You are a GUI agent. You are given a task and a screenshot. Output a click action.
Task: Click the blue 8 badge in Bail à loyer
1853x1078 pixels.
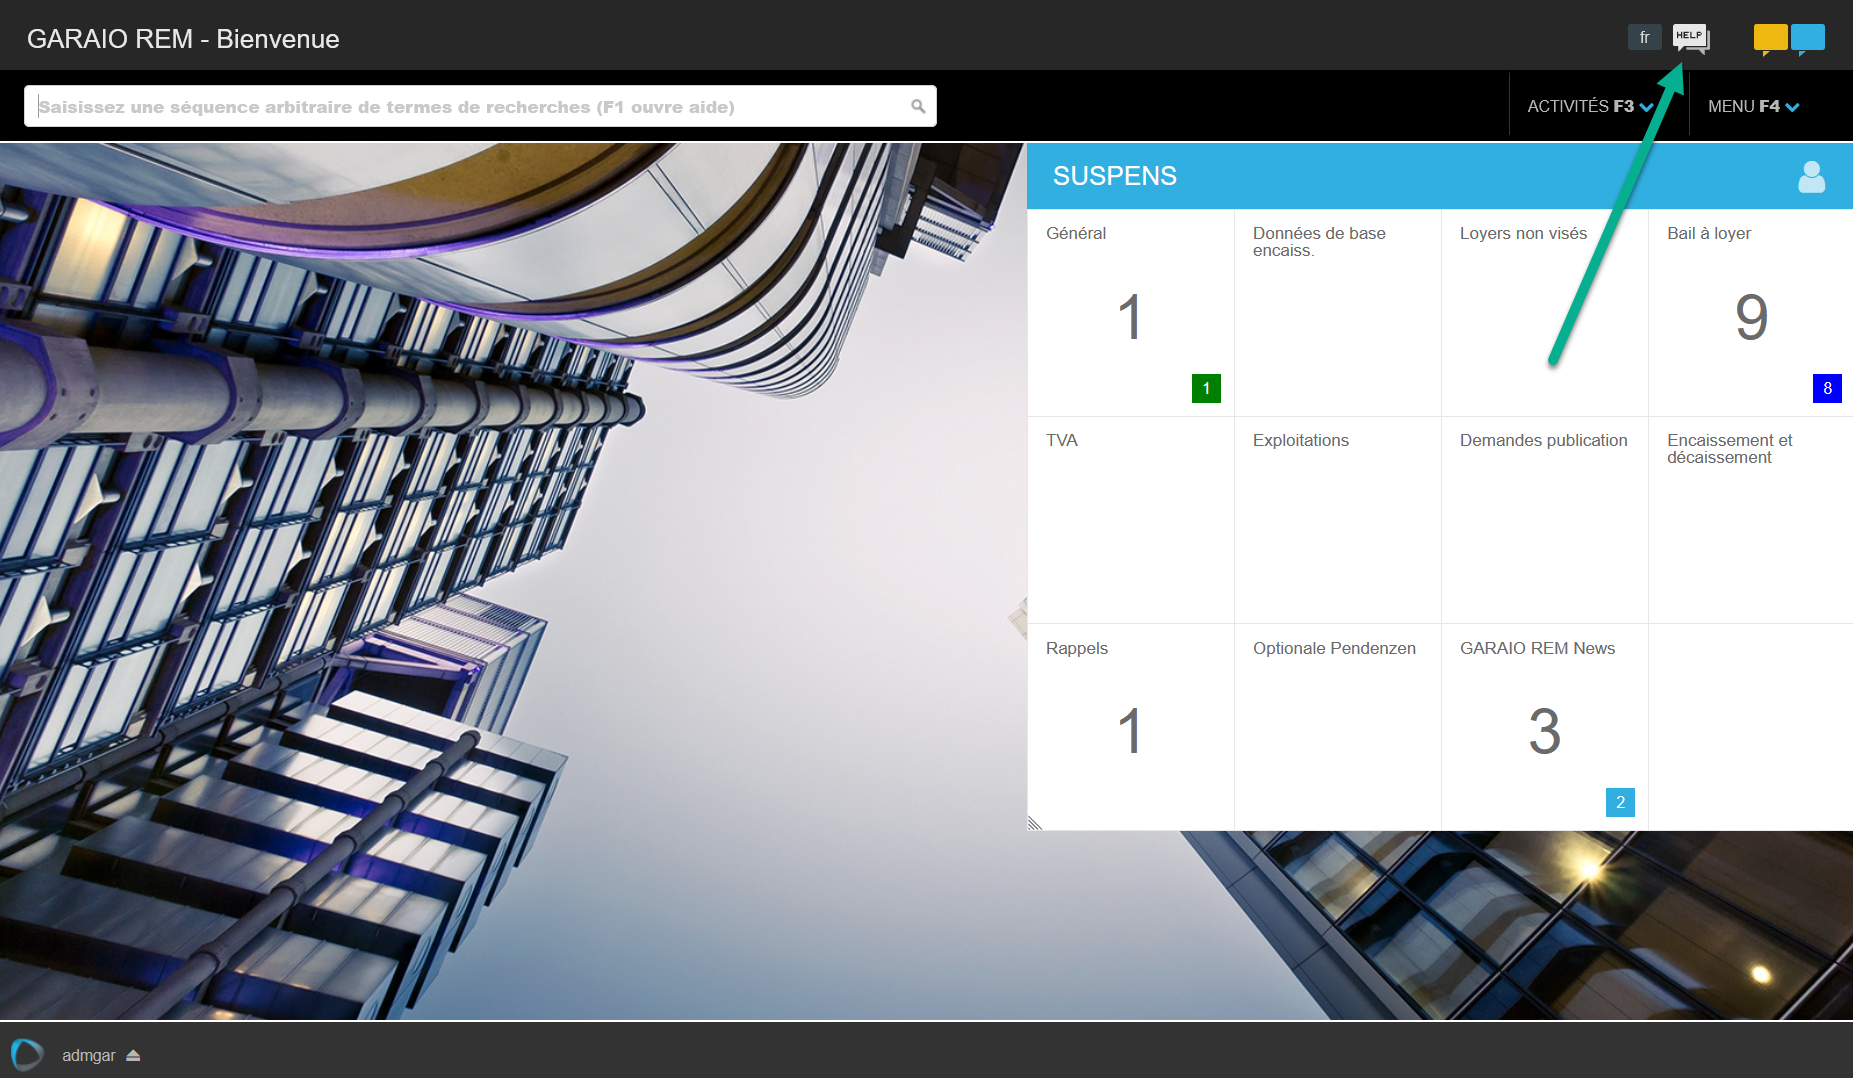click(1826, 388)
